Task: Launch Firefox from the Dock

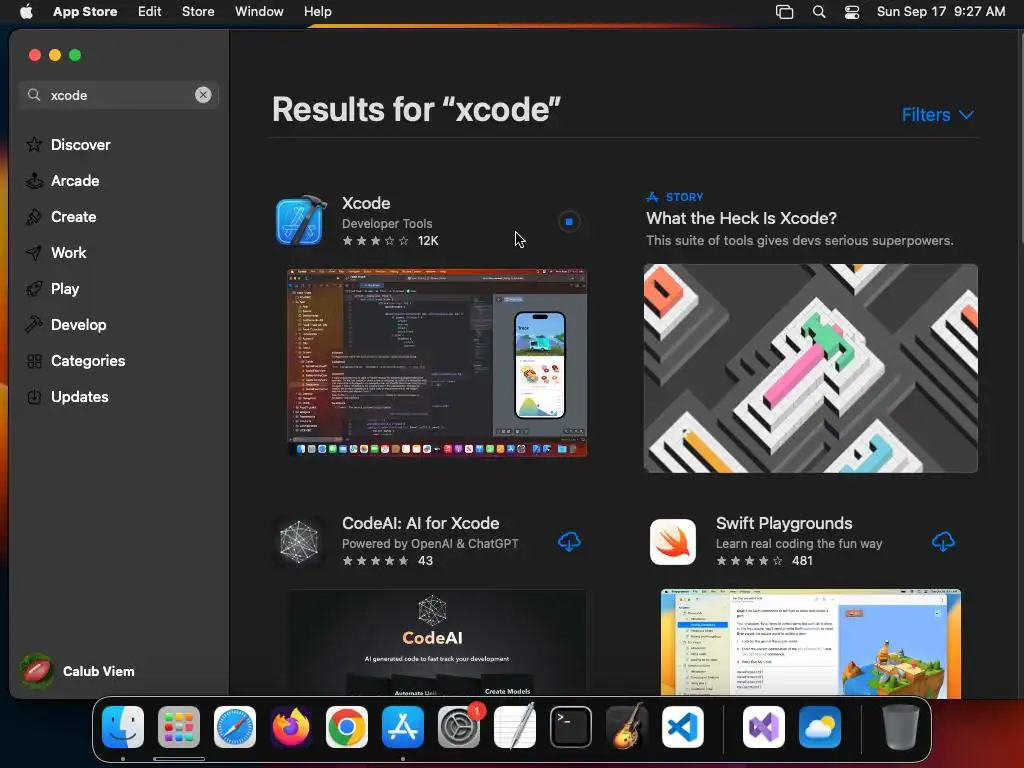Action: point(291,727)
